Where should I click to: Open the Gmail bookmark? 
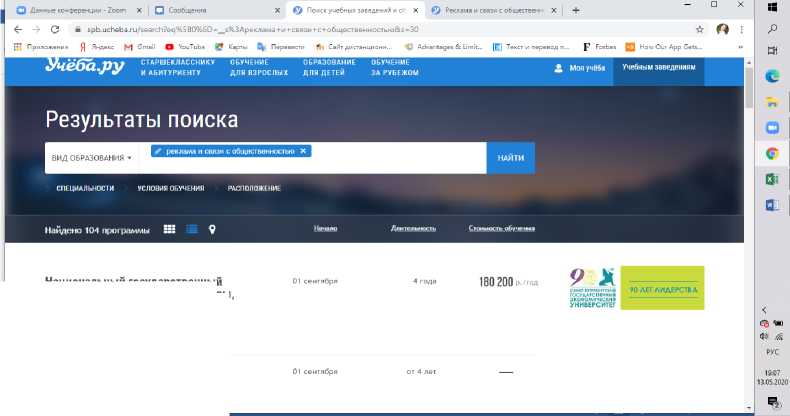[x=140, y=47]
